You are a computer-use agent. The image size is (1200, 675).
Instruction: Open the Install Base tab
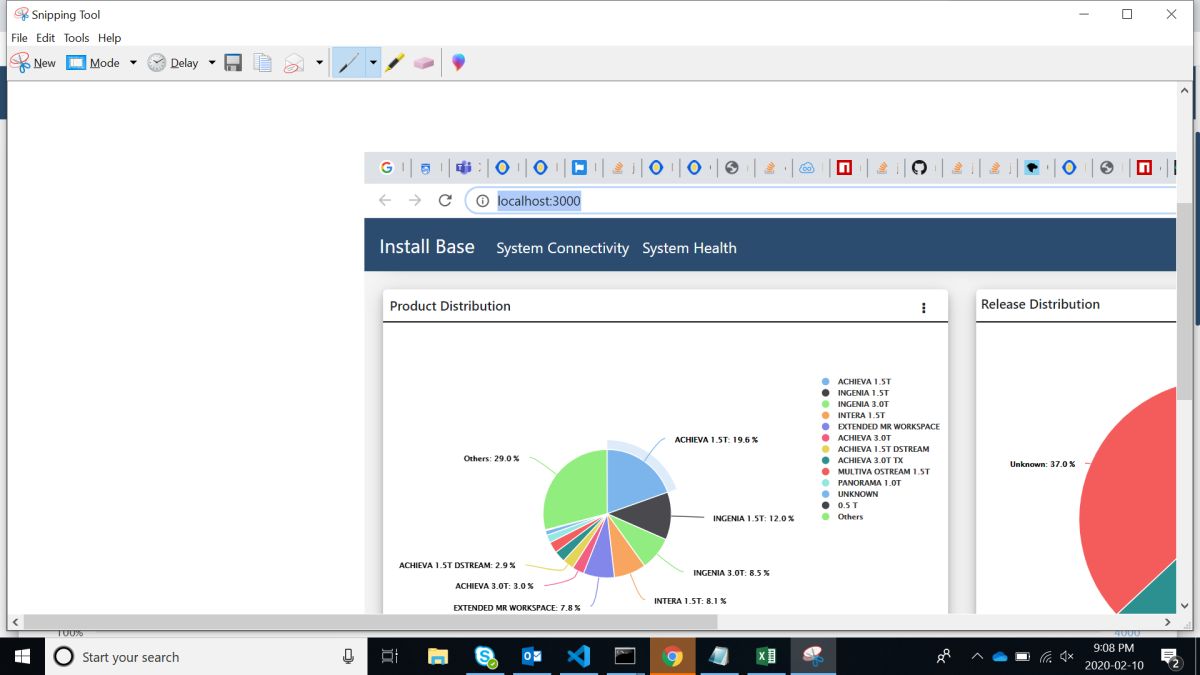(x=427, y=247)
